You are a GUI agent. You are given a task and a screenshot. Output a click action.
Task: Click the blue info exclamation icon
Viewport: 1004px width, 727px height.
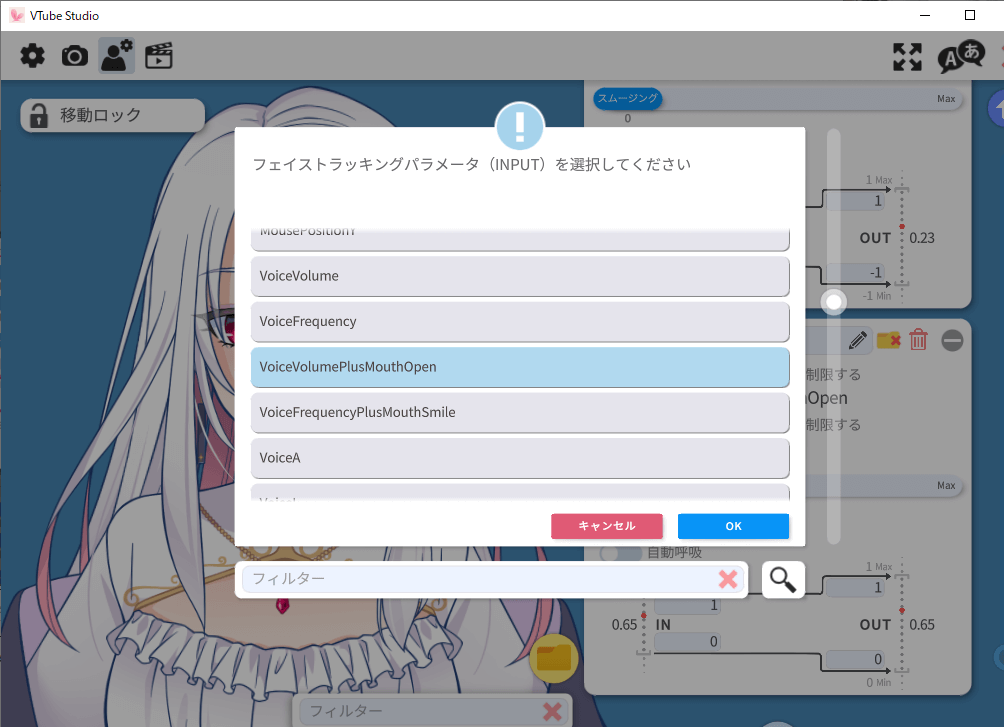point(520,126)
